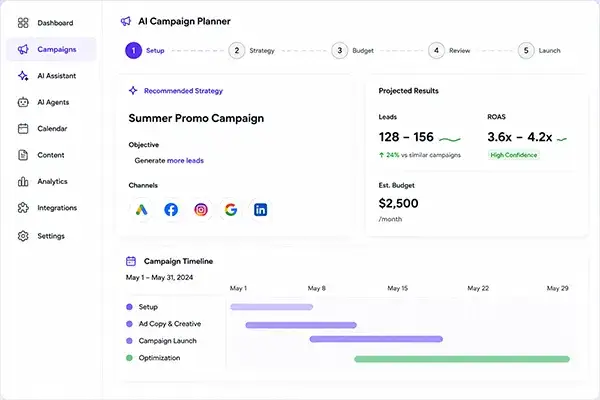Screen dimensions: 600x400
Task: Click the green Optimization timeline bar
Action: pyautogui.click(x=462, y=359)
